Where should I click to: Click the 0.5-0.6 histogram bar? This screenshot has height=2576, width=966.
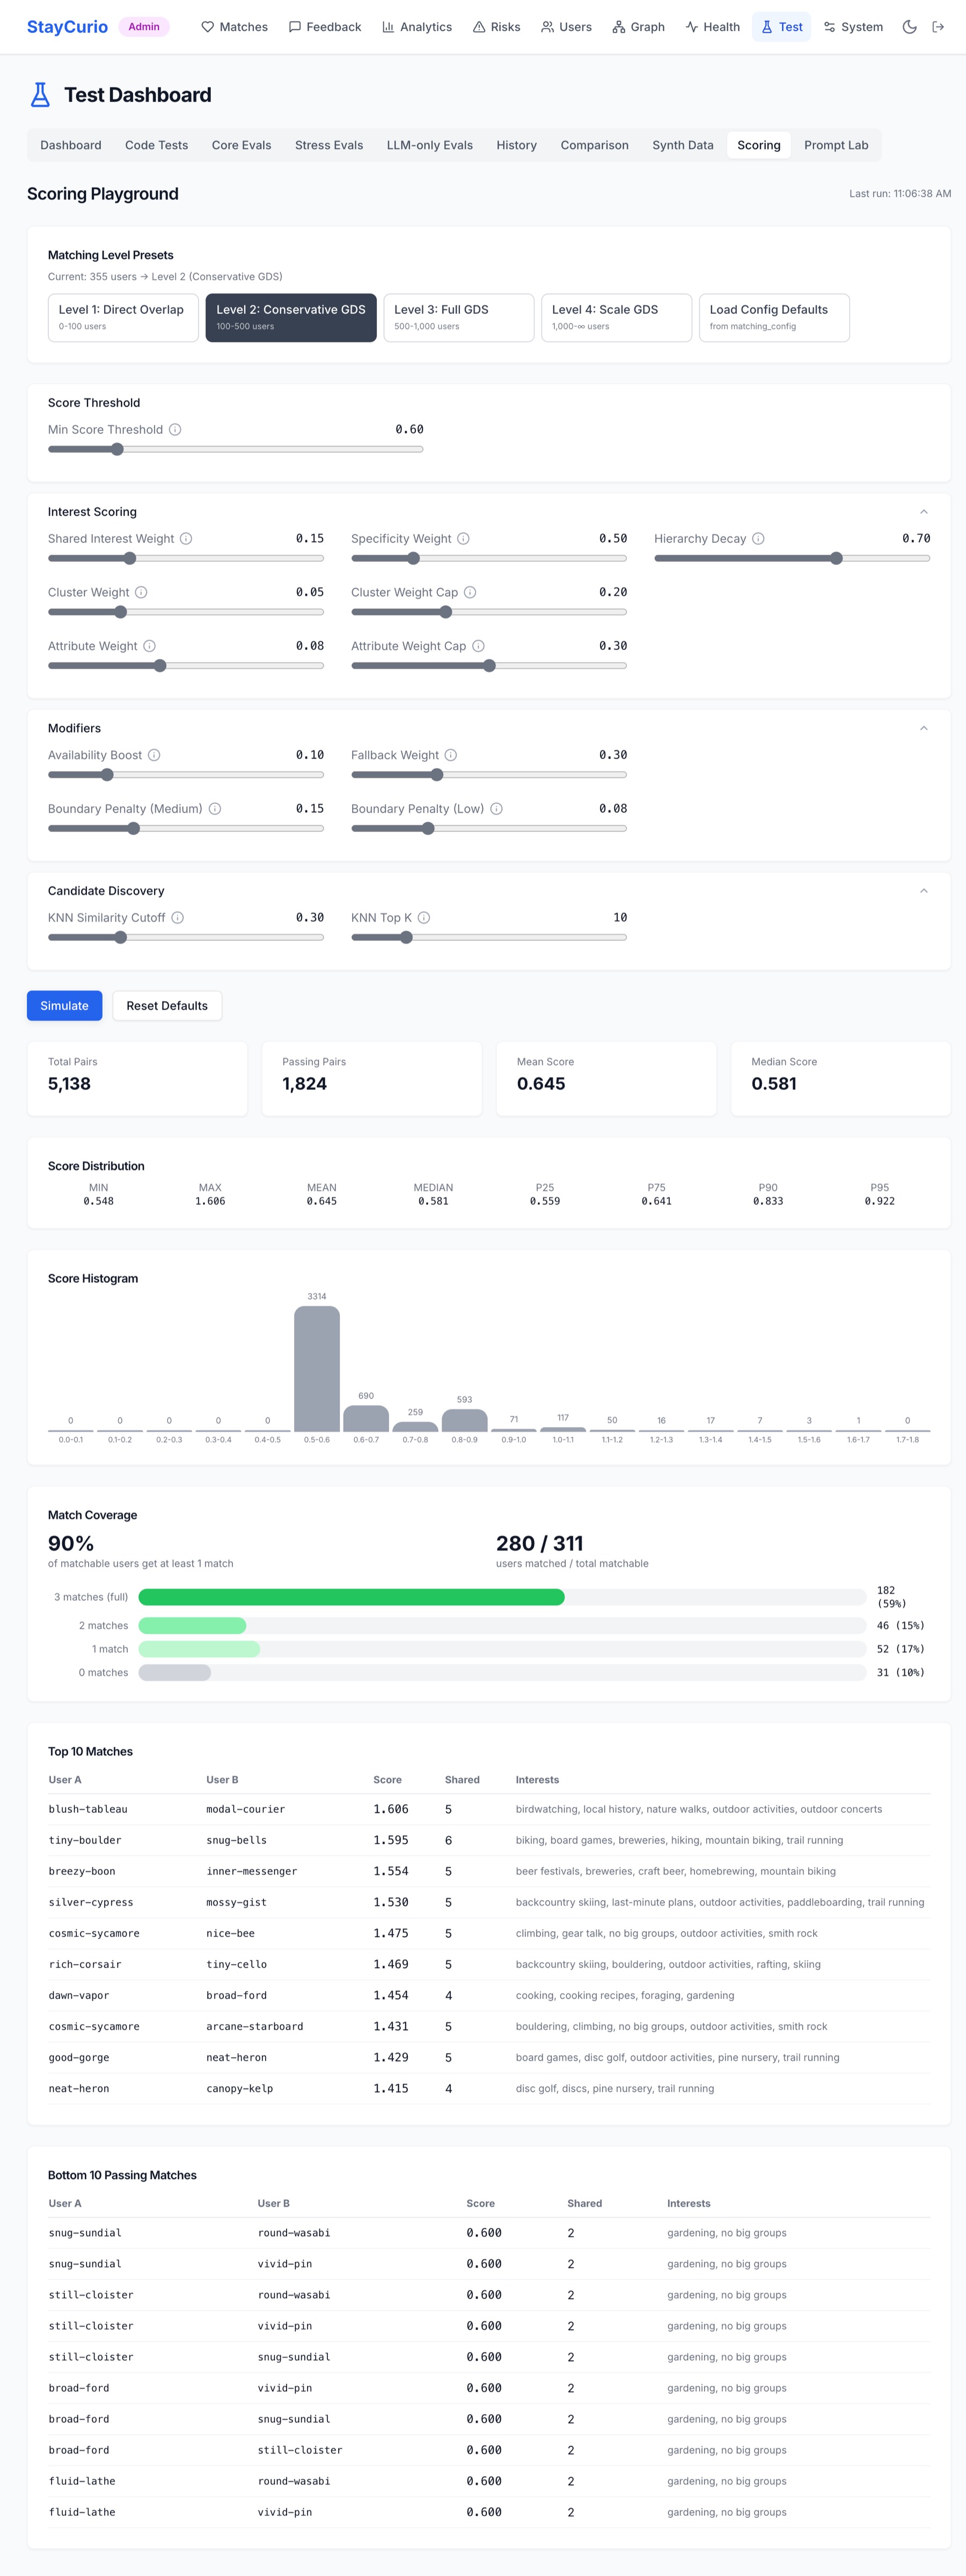[317, 1368]
